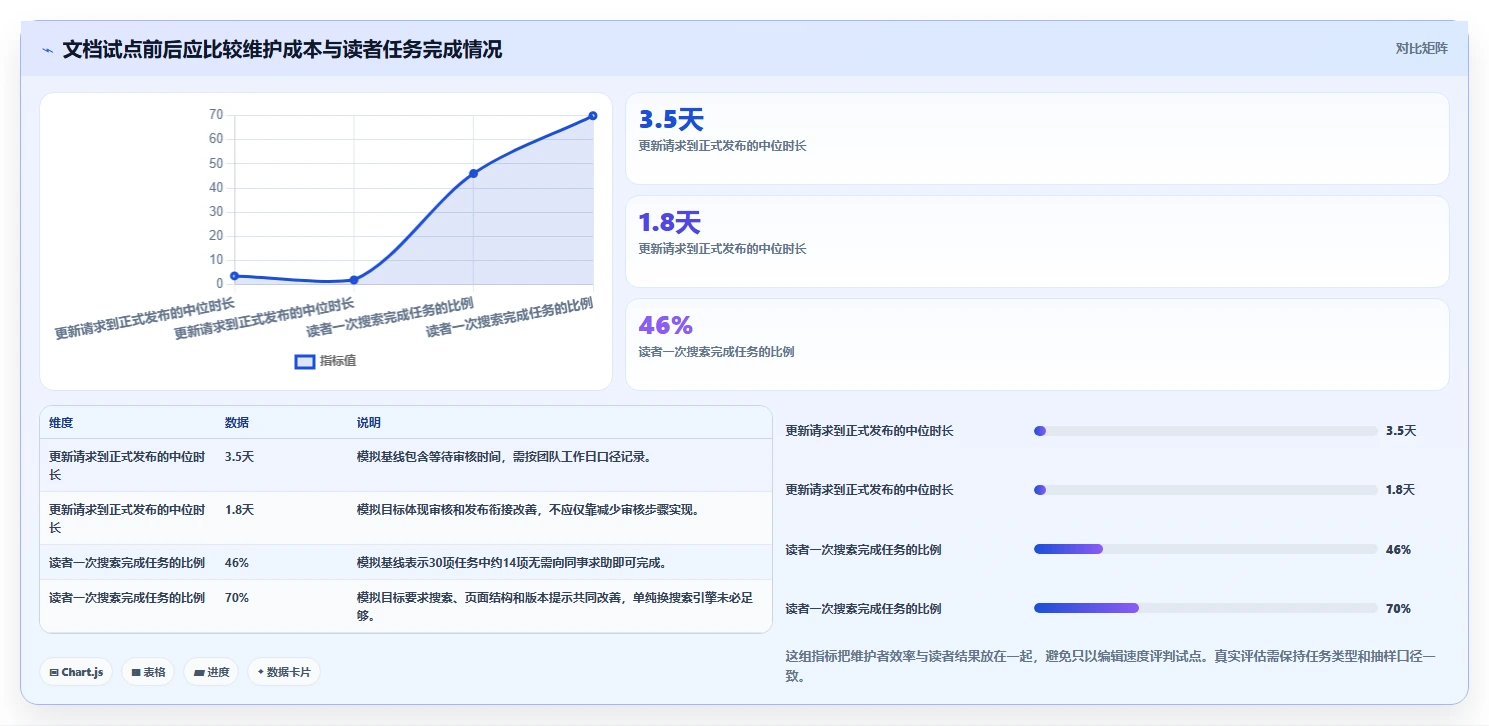1489x726 pixels.
Task: Click the 70% progress bar
Action: [1205, 608]
